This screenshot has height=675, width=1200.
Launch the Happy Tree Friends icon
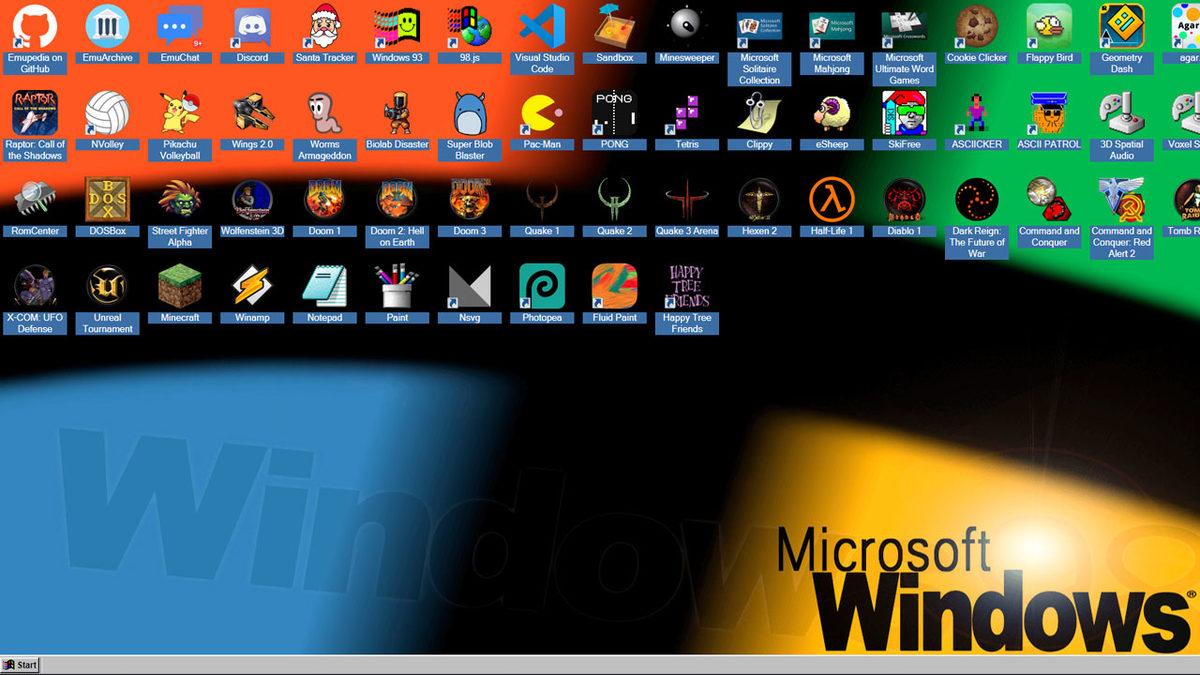tap(687, 287)
